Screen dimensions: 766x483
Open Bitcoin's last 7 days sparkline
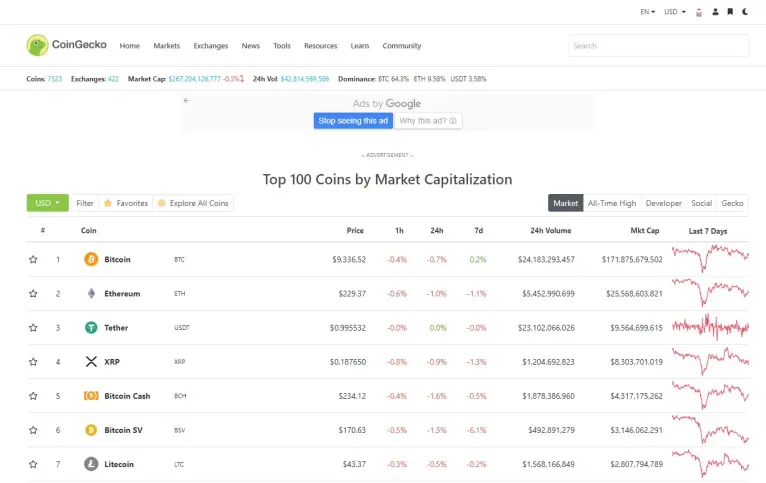(x=710, y=258)
